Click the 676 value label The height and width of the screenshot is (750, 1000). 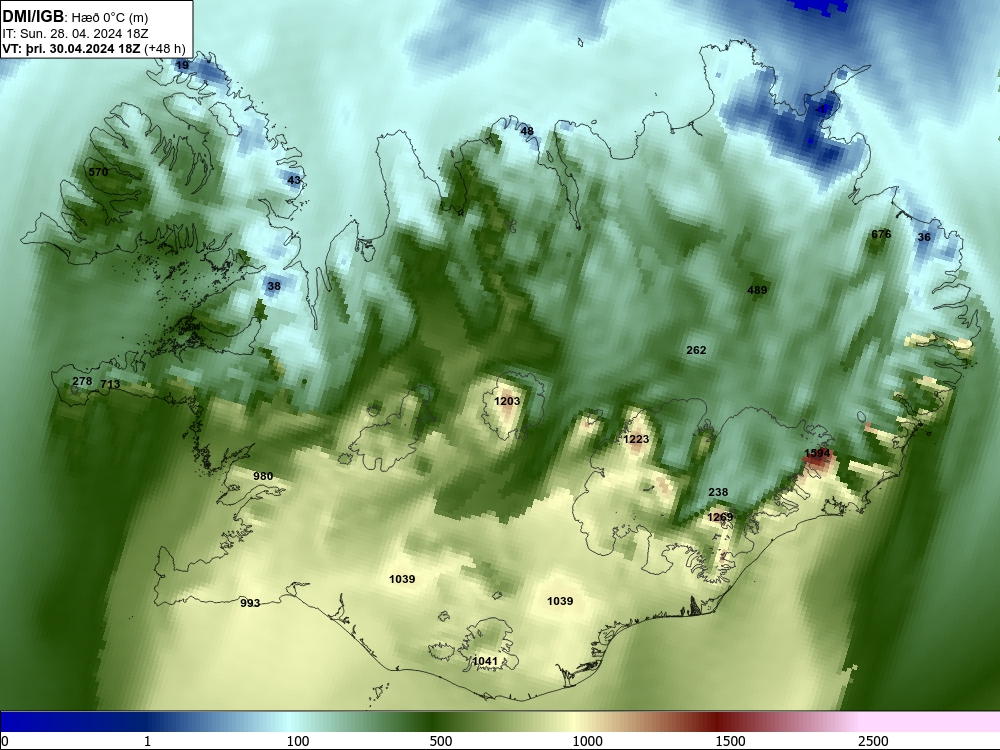click(881, 234)
